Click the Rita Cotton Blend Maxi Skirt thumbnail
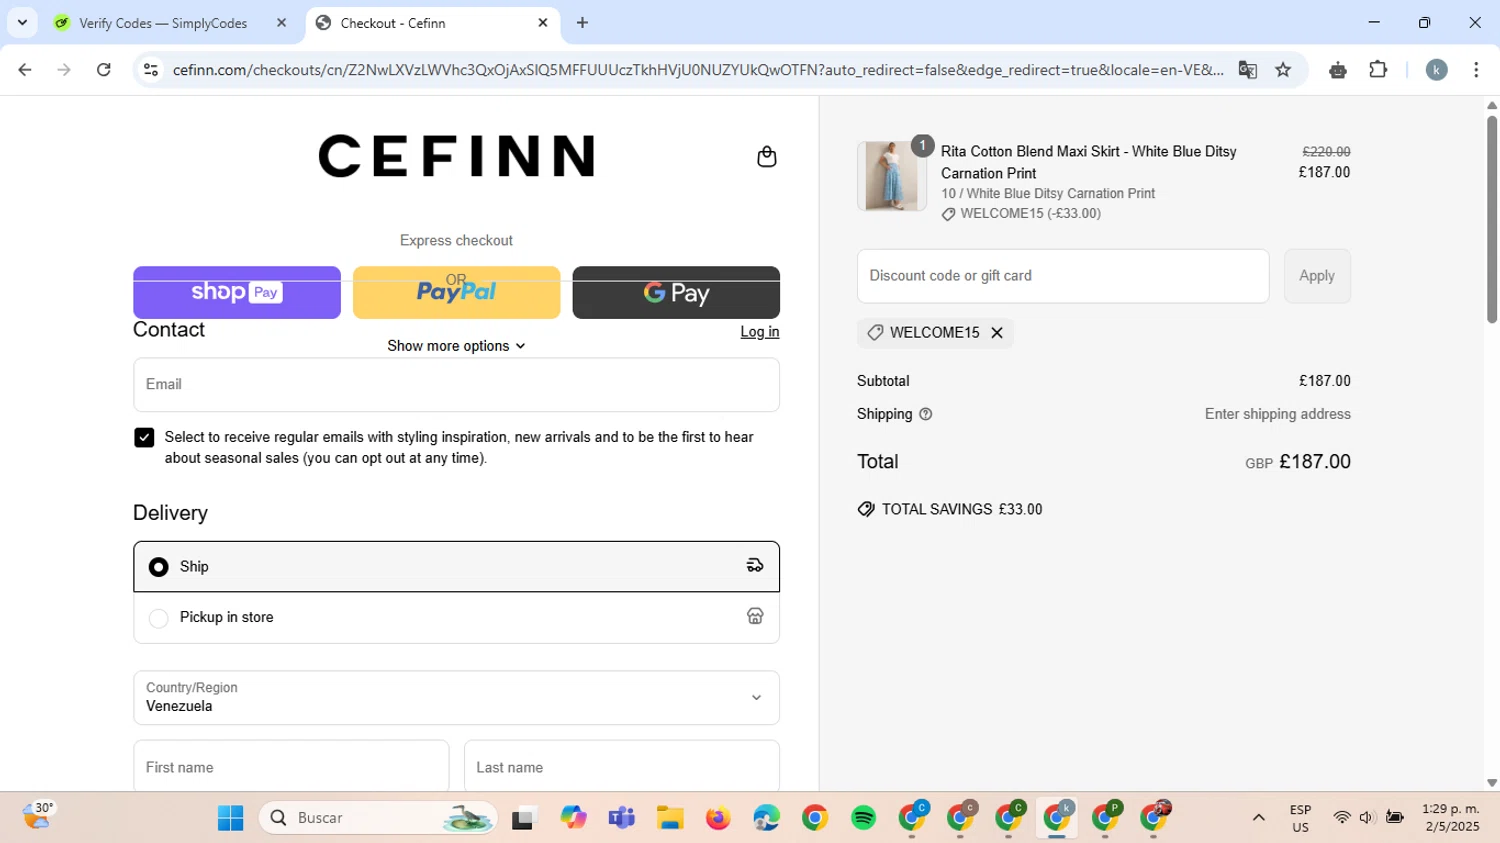 tap(891, 176)
